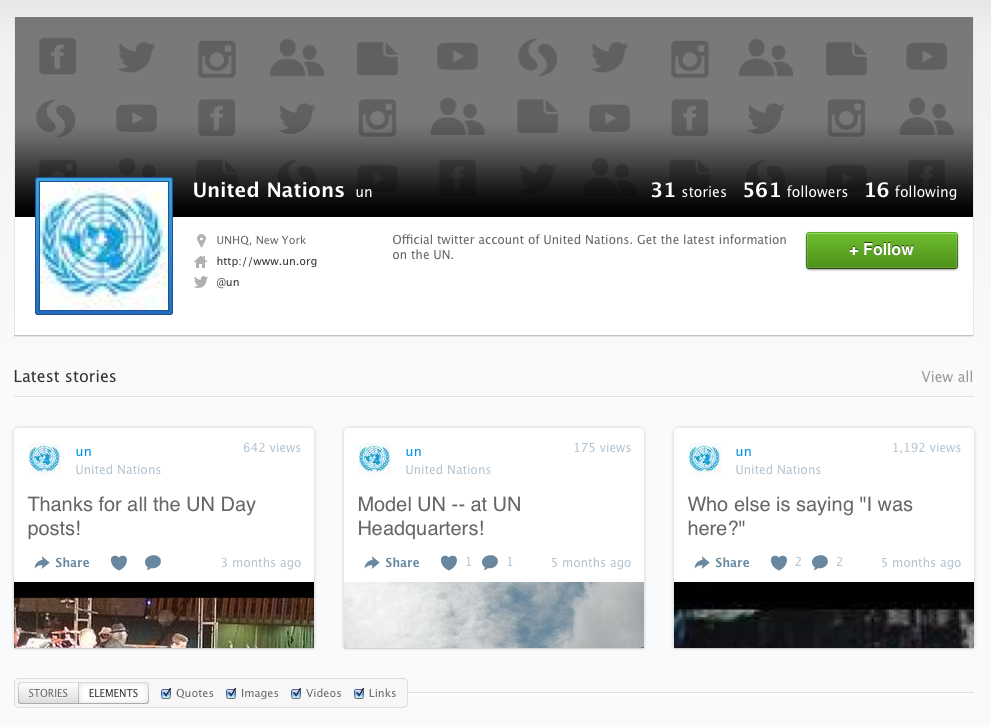Viewport: 991px width, 727px height.
Task: Open the http://www.un.org website link
Action: coord(266,261)
